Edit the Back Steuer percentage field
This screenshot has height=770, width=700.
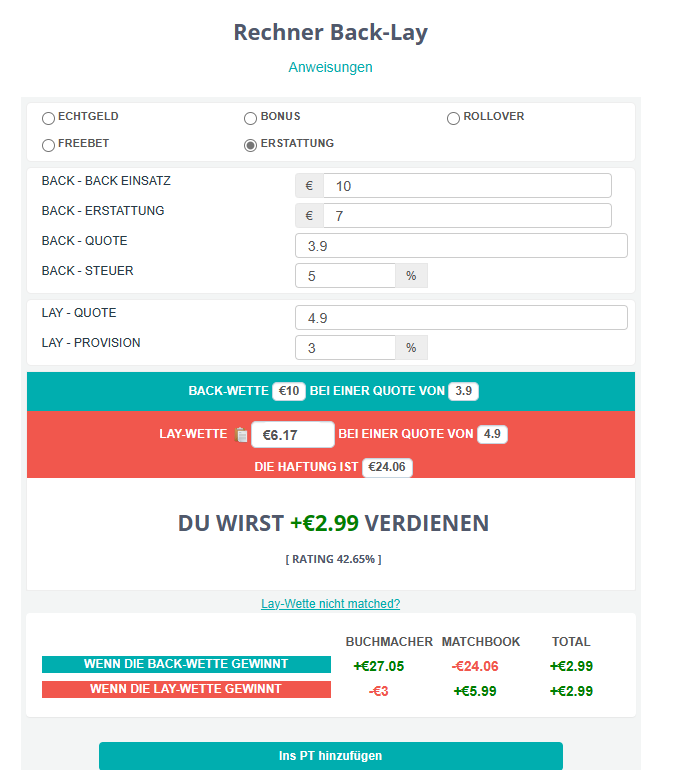(x=345, y=276)
